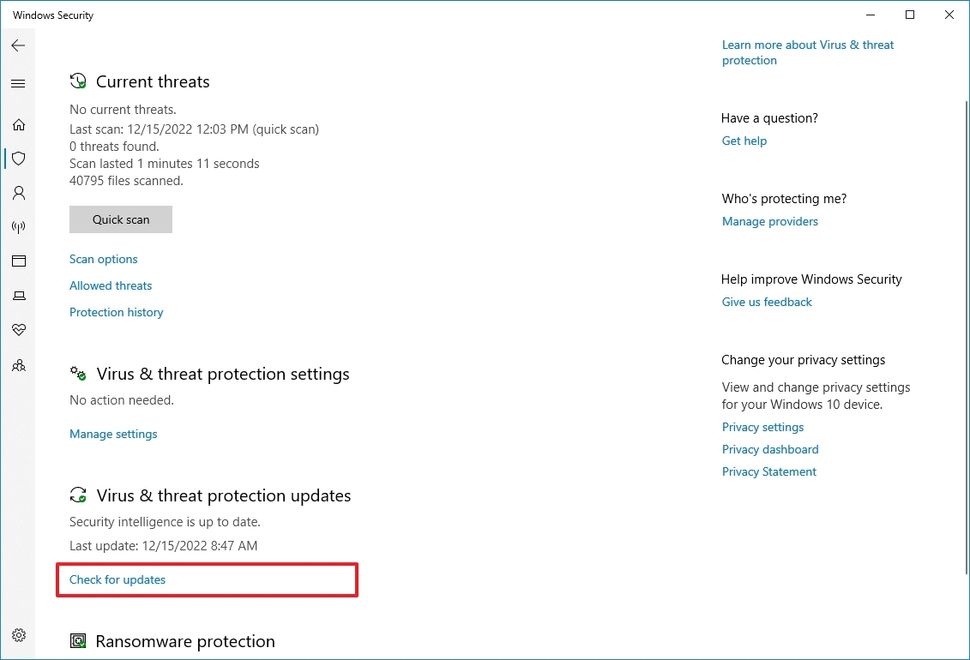Image resolution: width=970 pixels, height=660 pixels.
Task: Open Account protection with the person icon
Action: point(18,192)
